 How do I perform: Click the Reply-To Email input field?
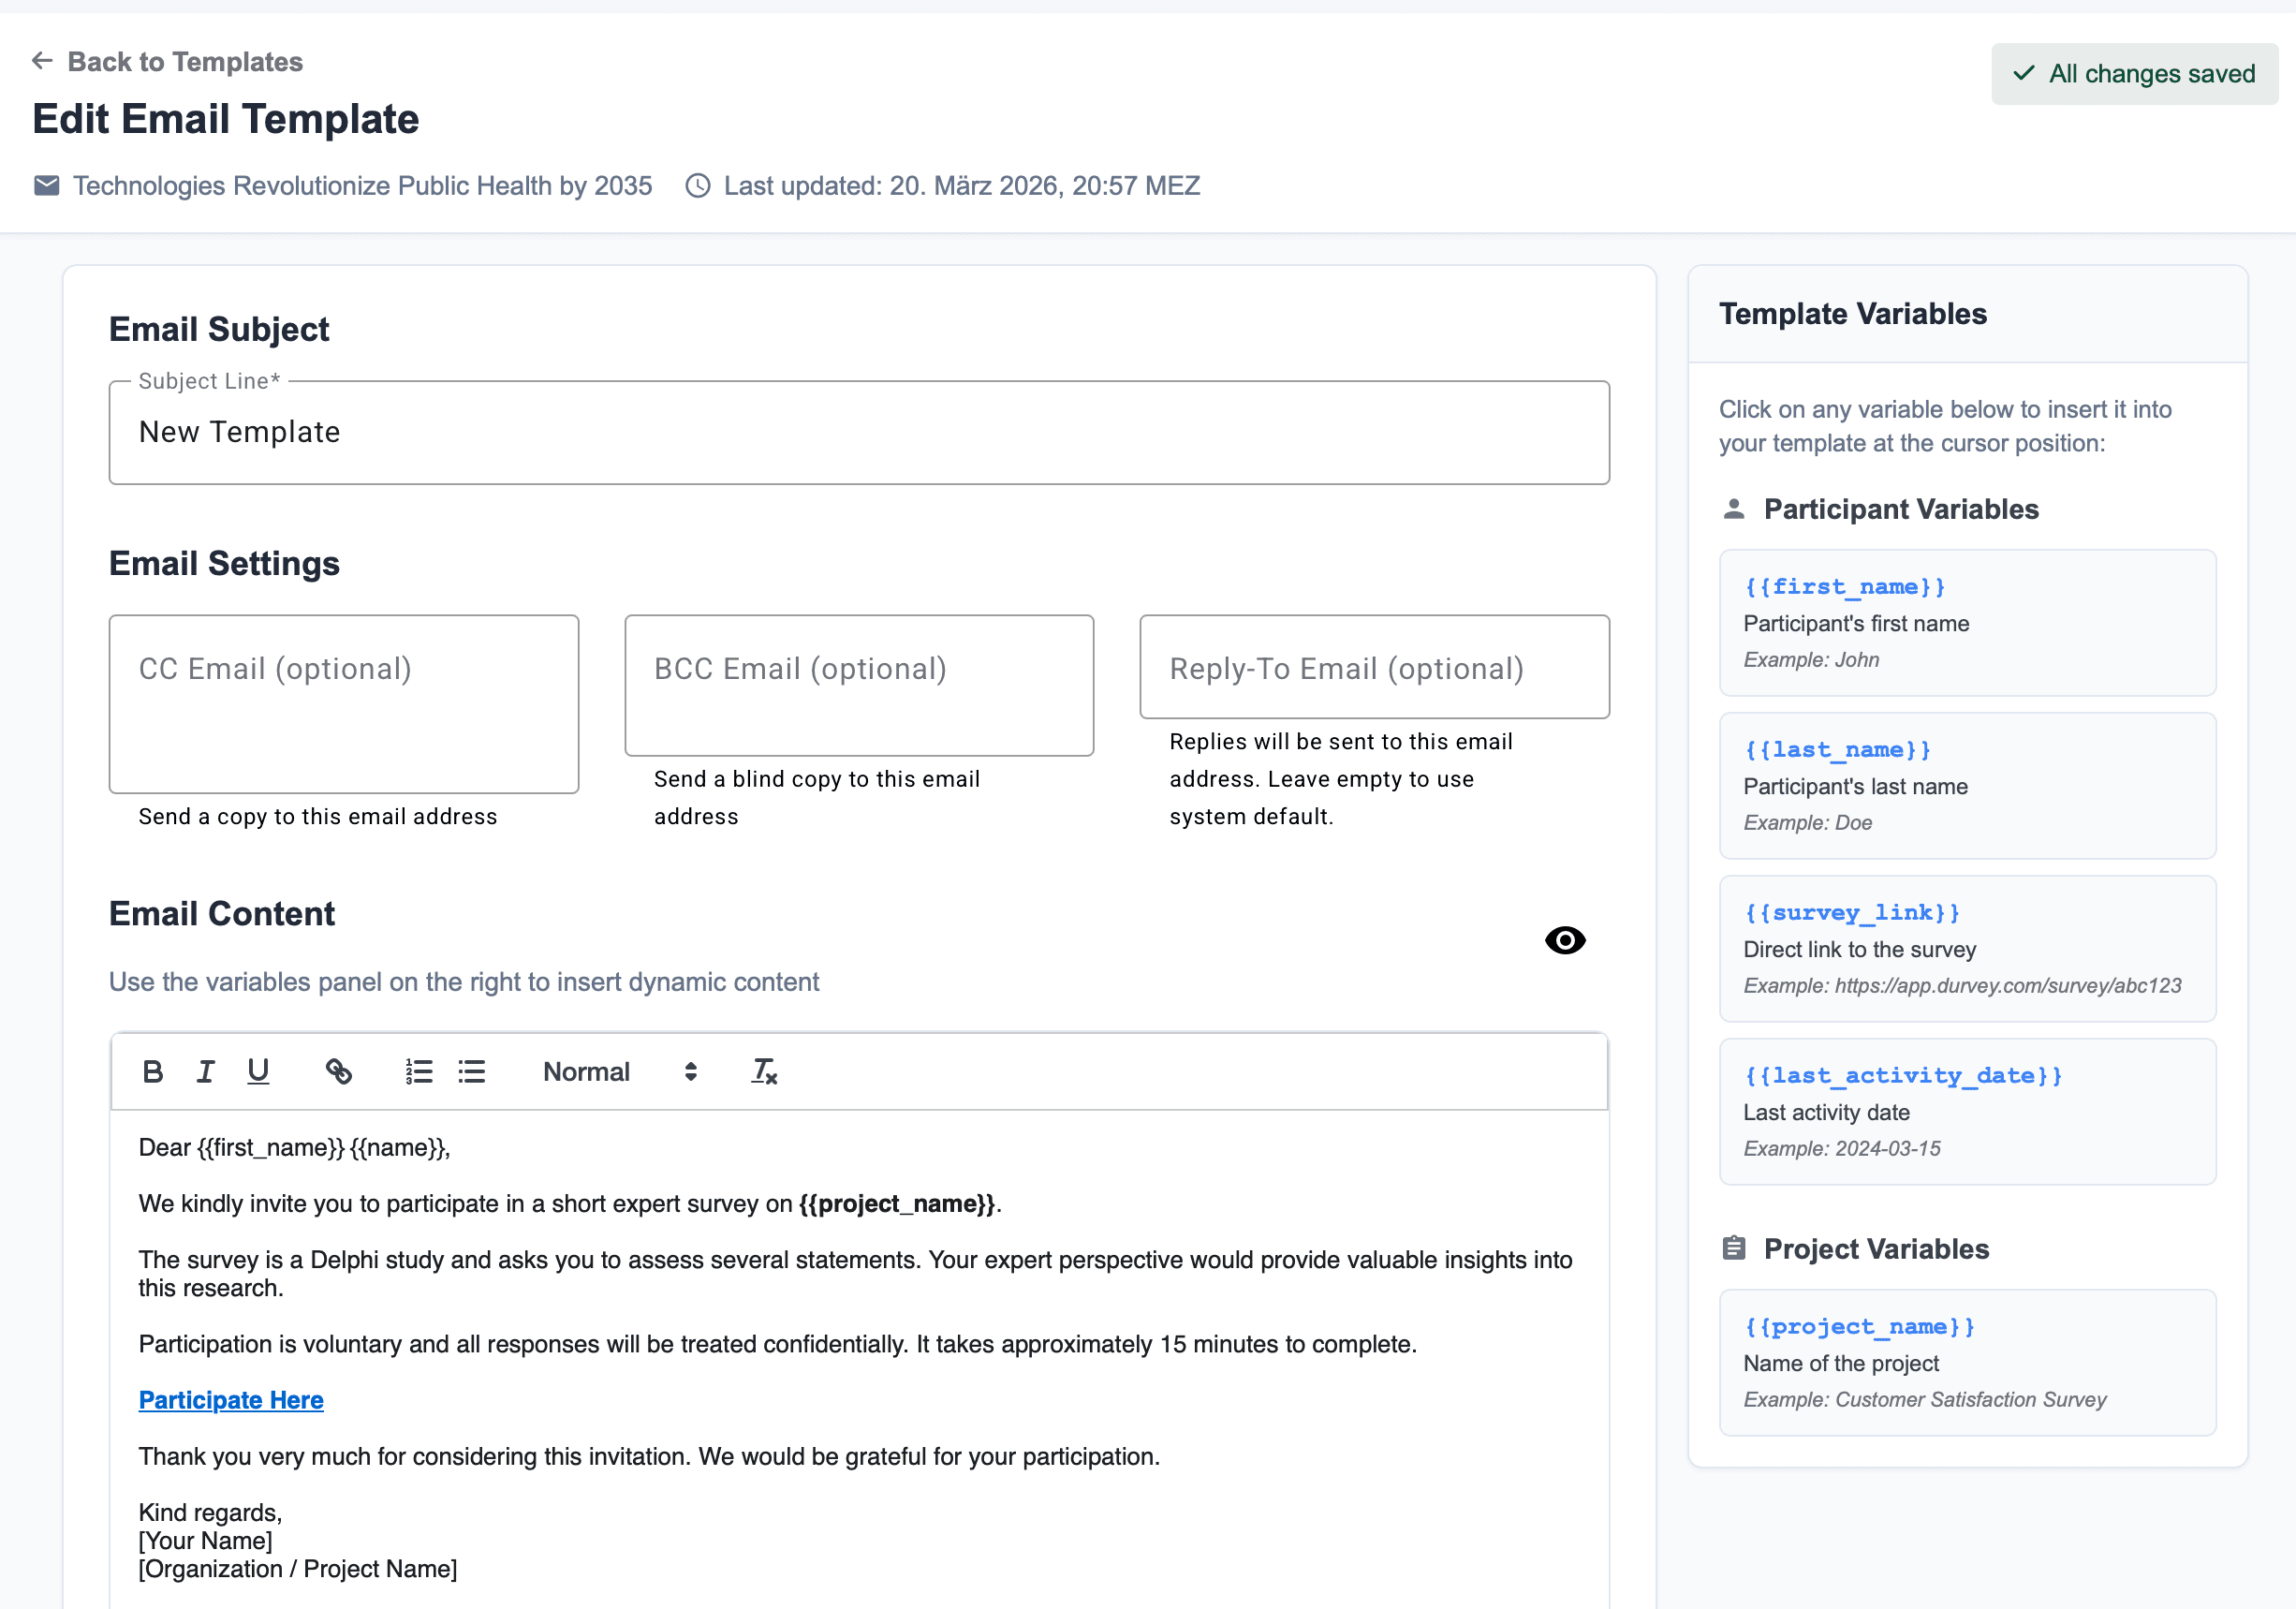[1375, 667]
